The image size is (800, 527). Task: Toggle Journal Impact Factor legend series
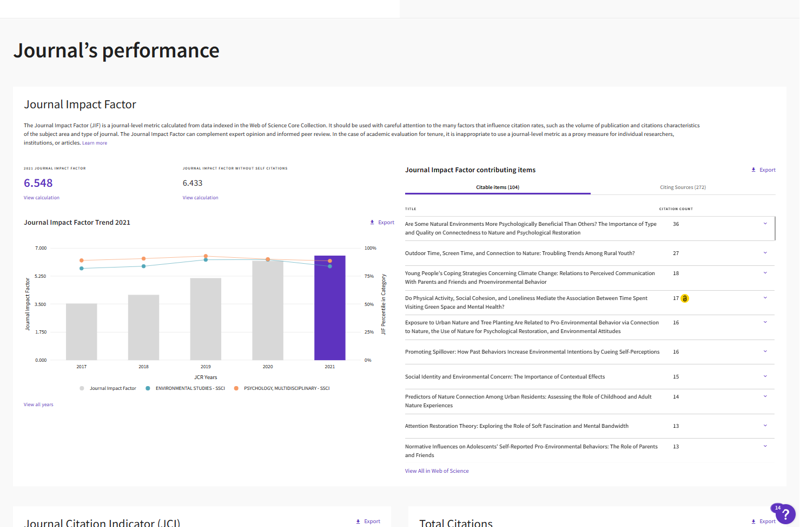(x=108, y=388)
